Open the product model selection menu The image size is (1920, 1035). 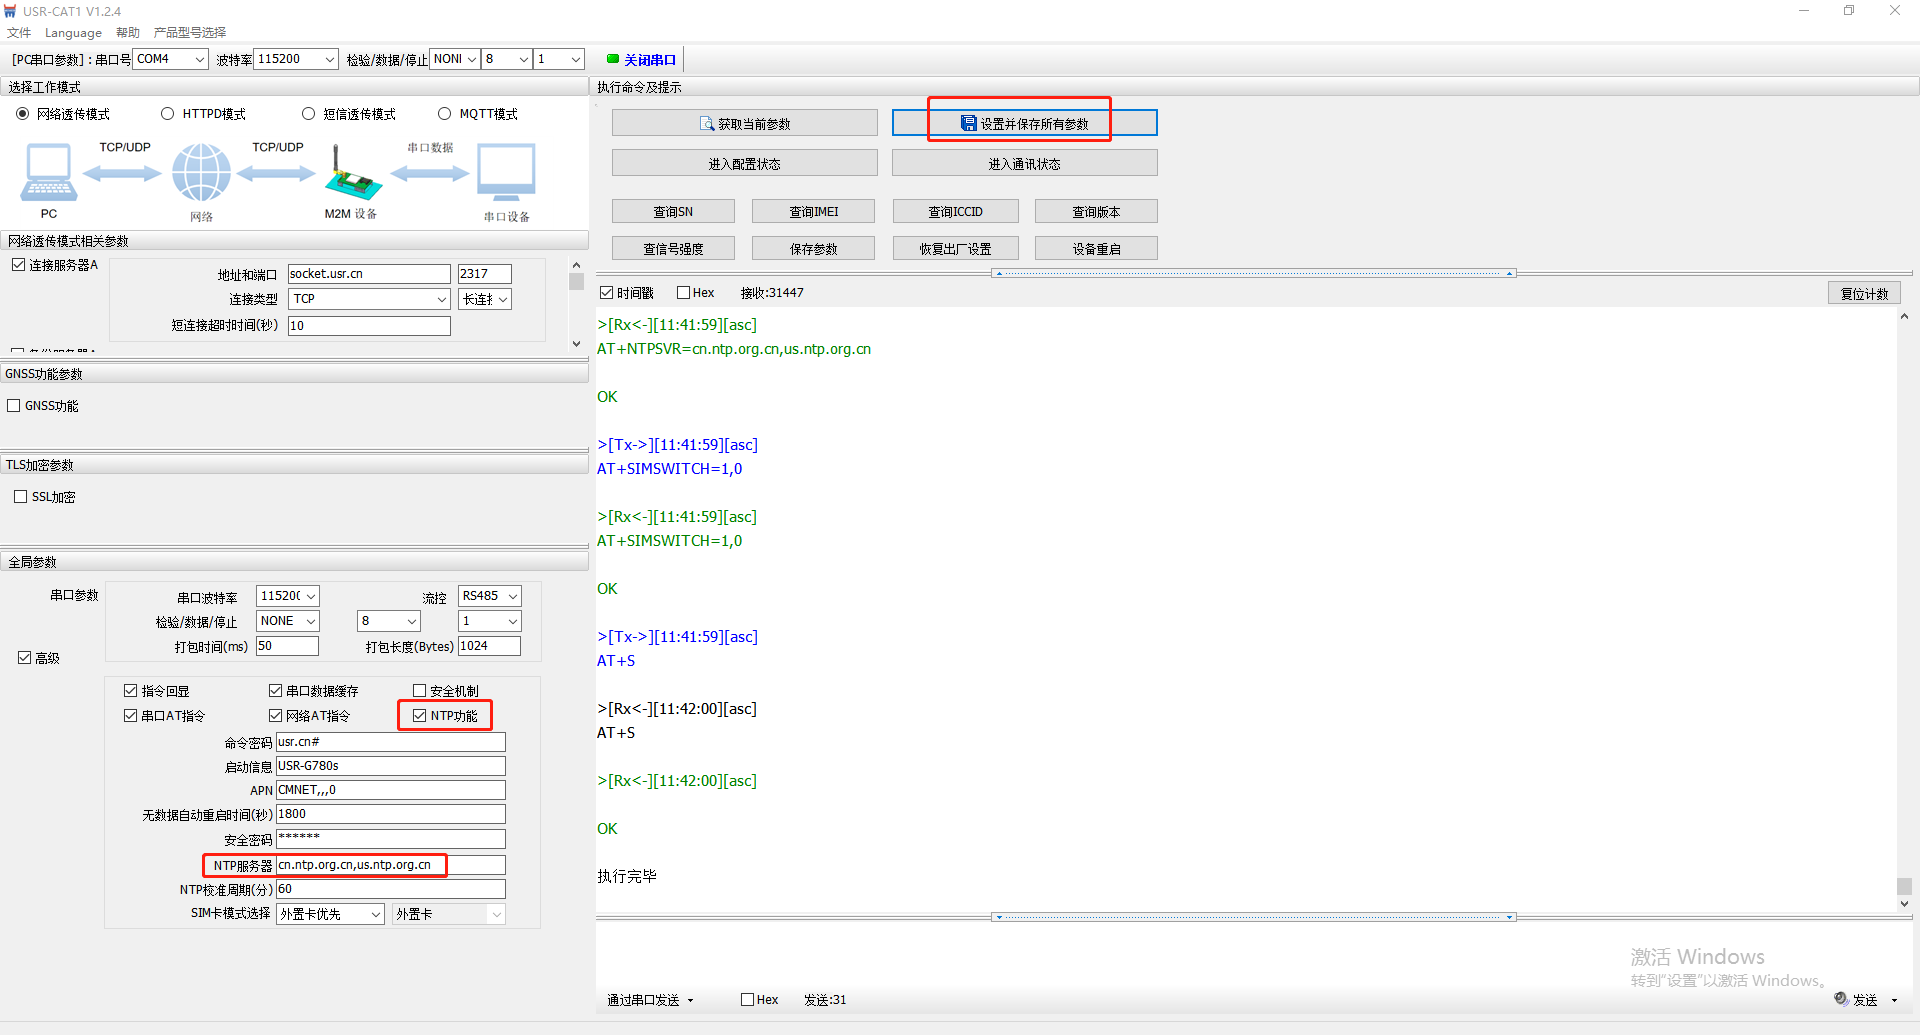click(190, 33)
